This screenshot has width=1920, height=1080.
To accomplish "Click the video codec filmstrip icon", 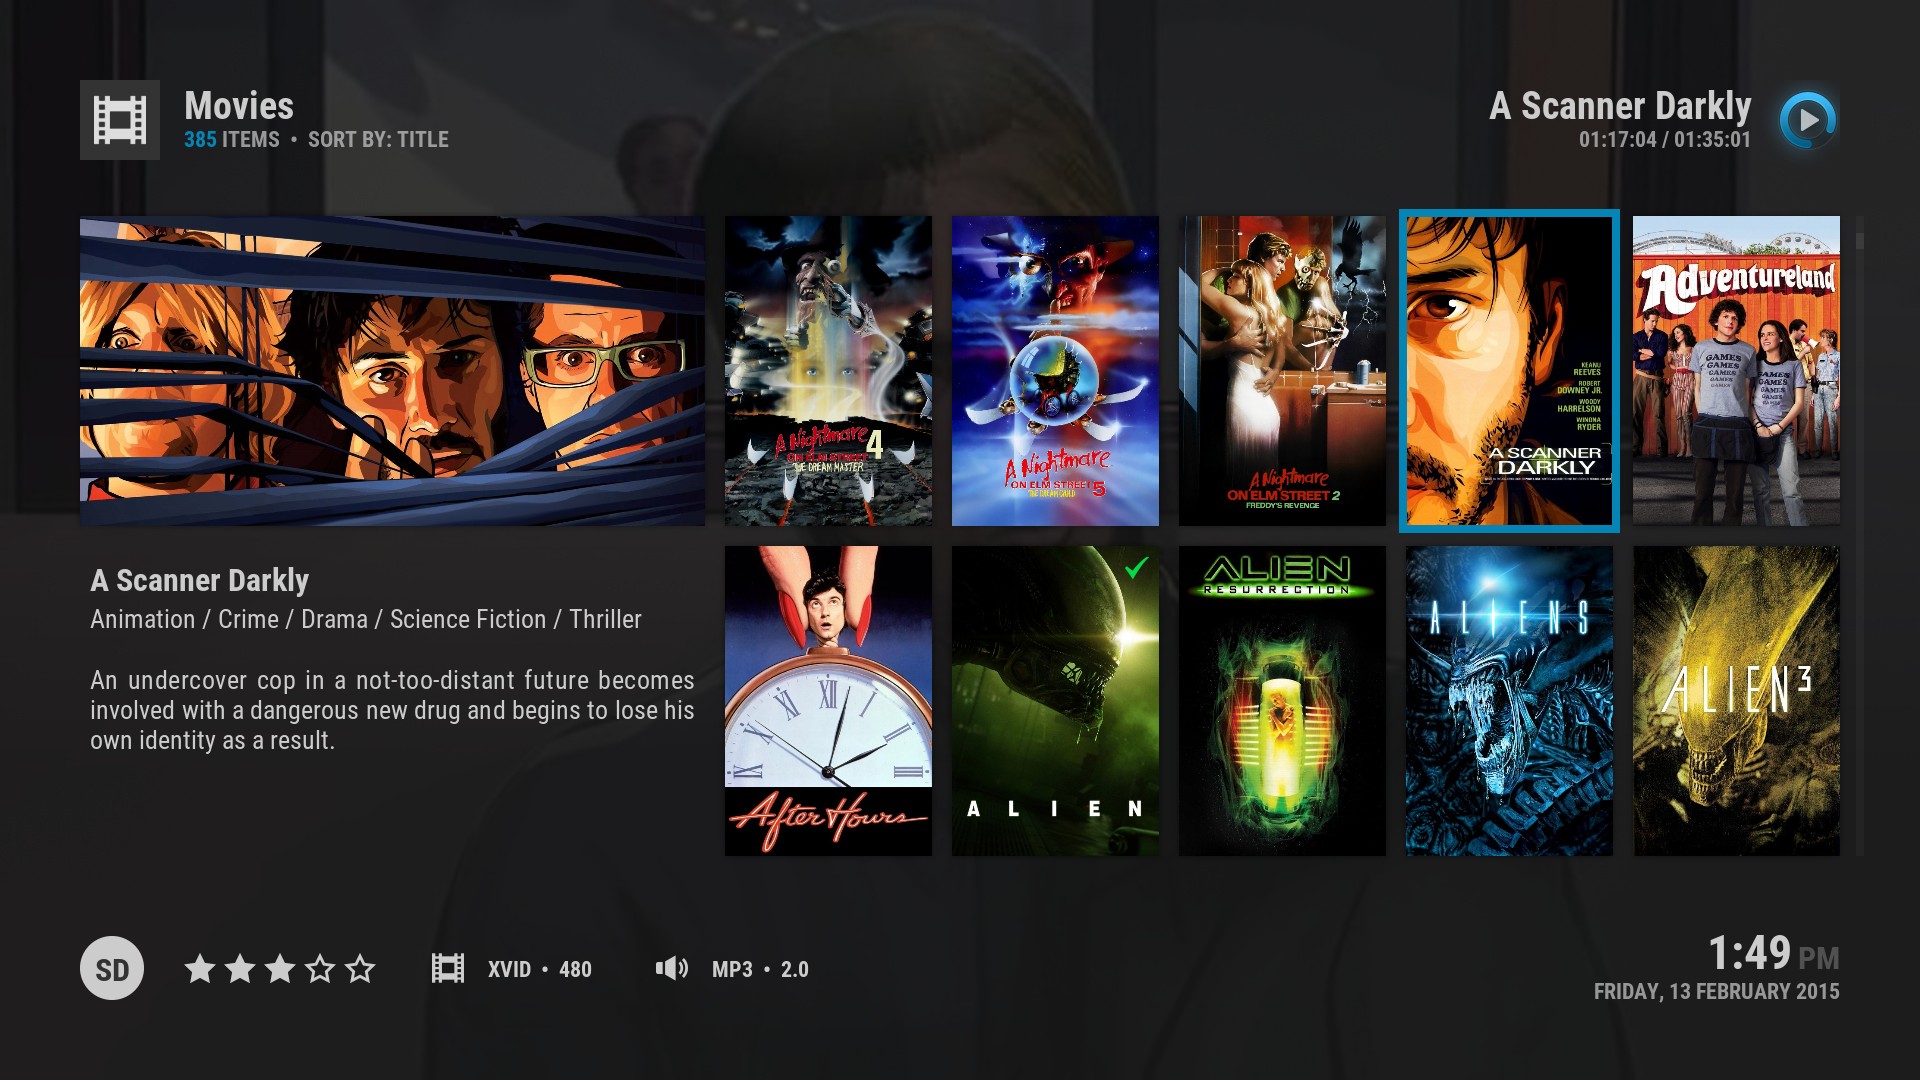I will (x=447, y=968).
